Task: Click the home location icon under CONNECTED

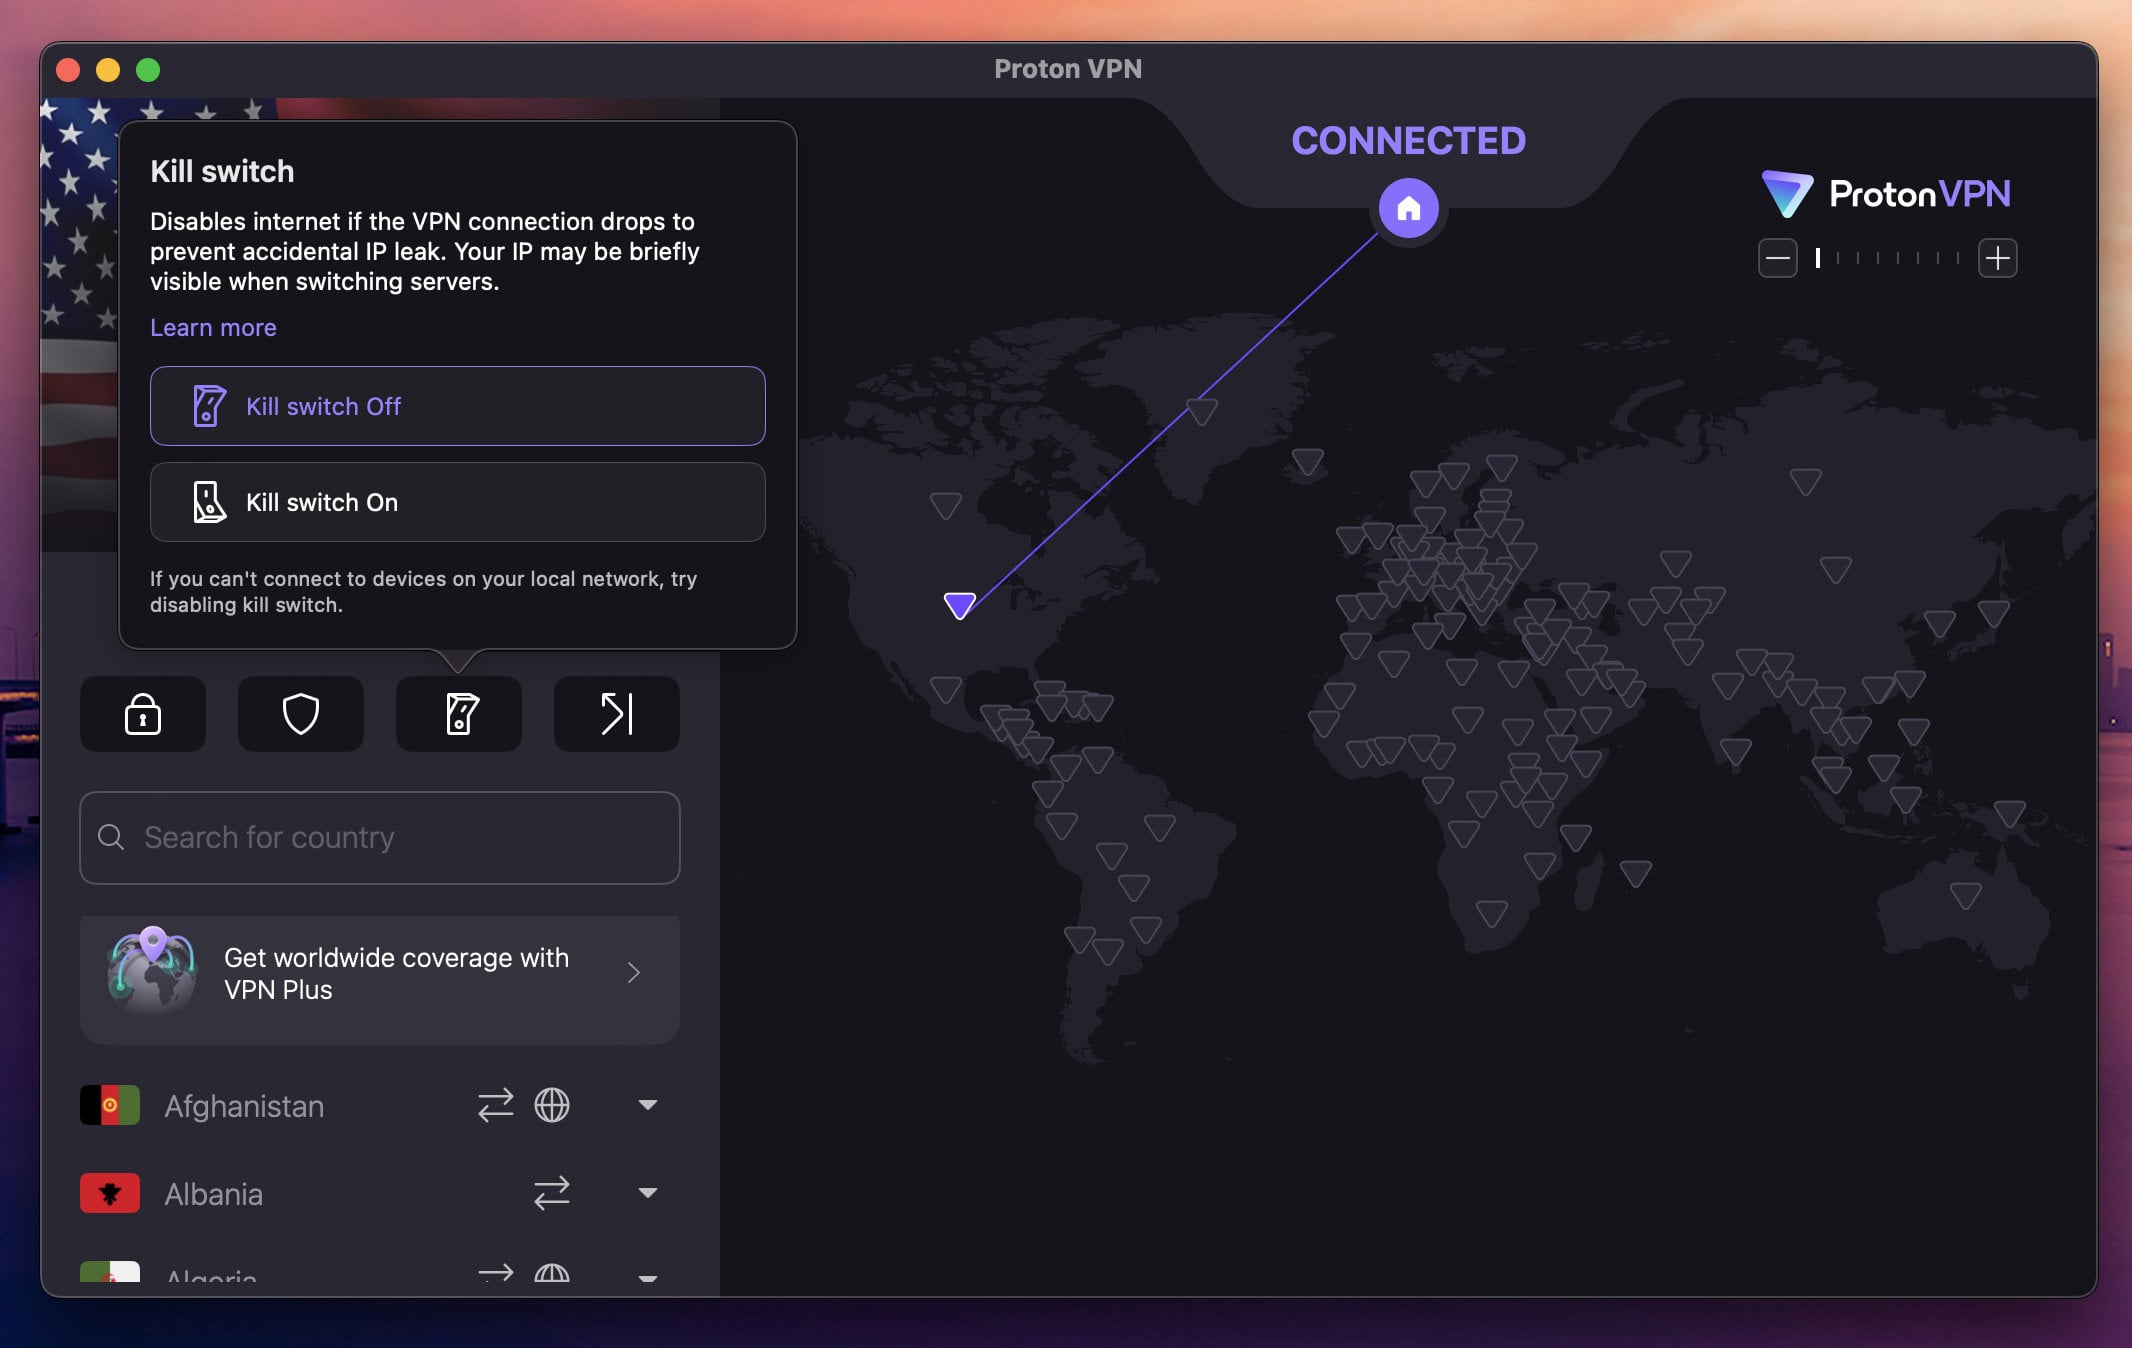Action: click(1409, 208)
